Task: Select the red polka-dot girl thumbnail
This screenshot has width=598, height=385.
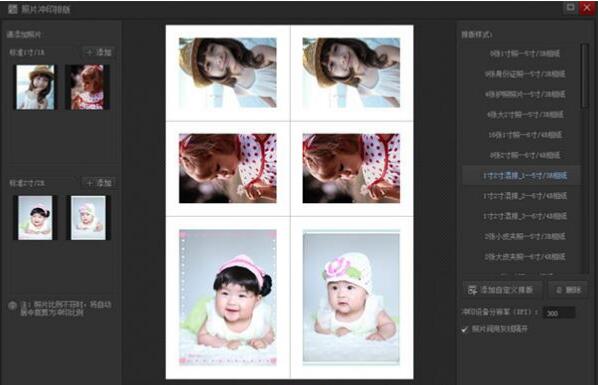Action: click(x=87, y=87)
